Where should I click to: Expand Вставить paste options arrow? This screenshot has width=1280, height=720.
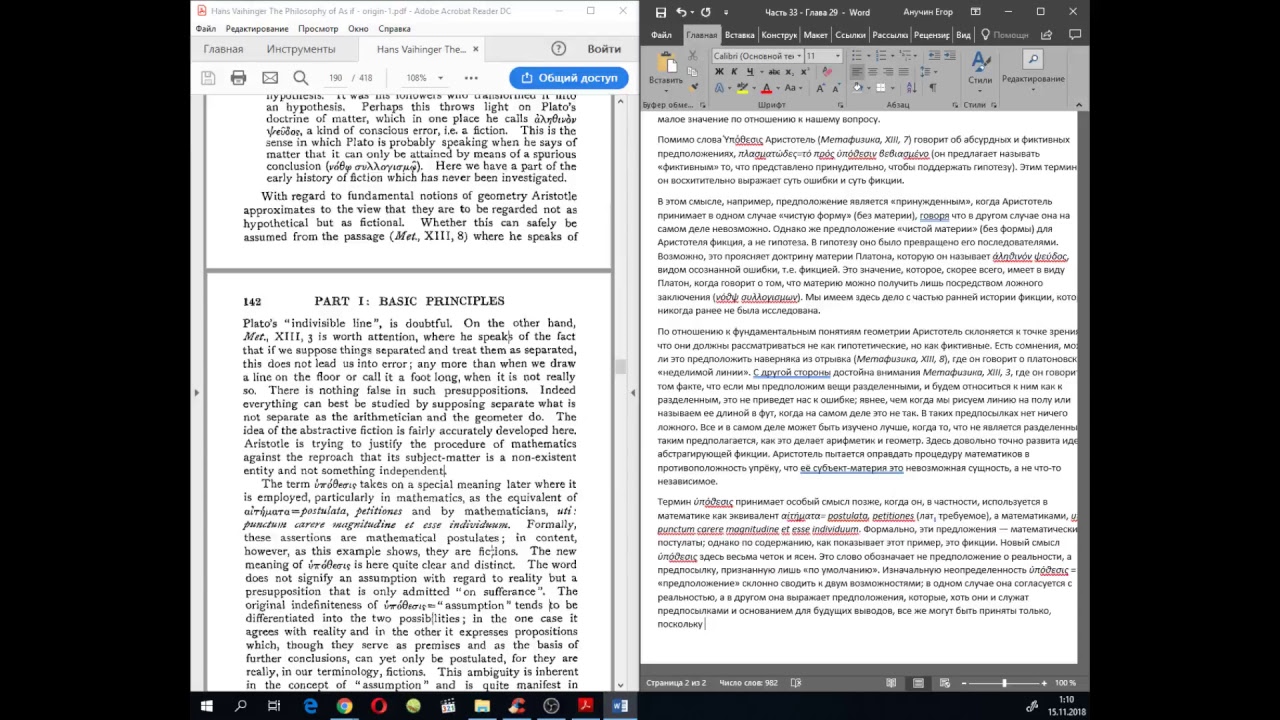pos(666,91)
